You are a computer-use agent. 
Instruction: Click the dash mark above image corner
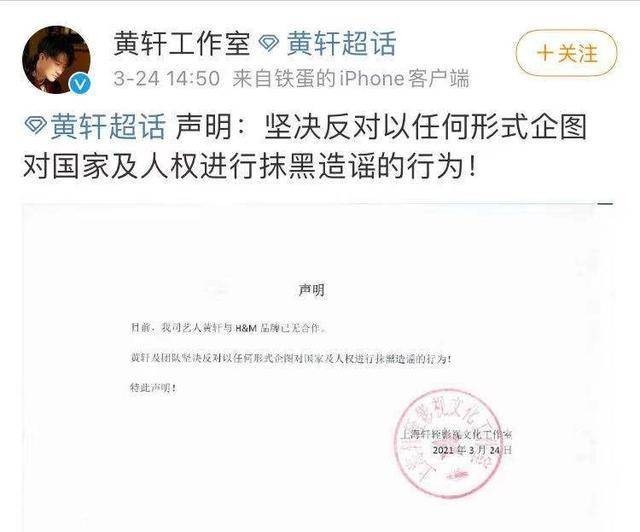[x=606, y=203]
